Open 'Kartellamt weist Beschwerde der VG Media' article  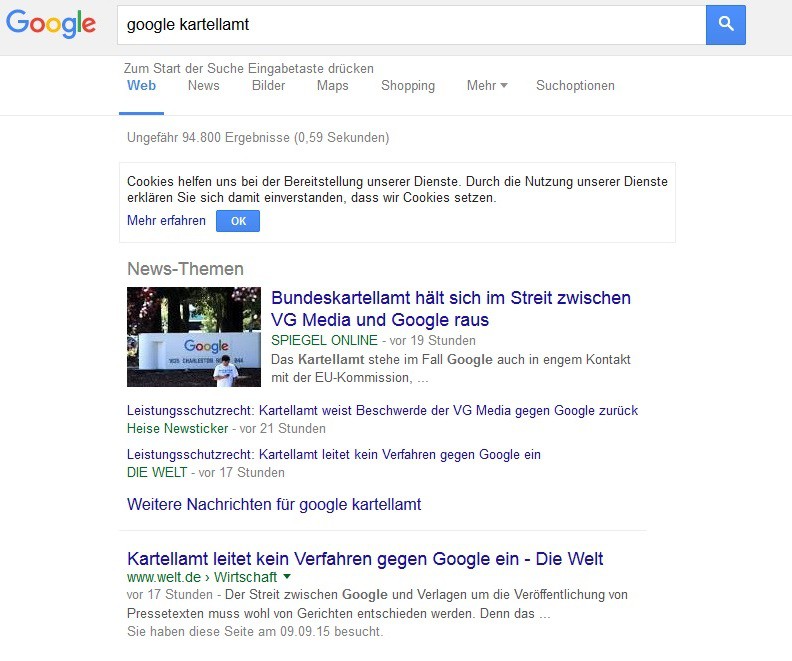(x=382, y=411)
